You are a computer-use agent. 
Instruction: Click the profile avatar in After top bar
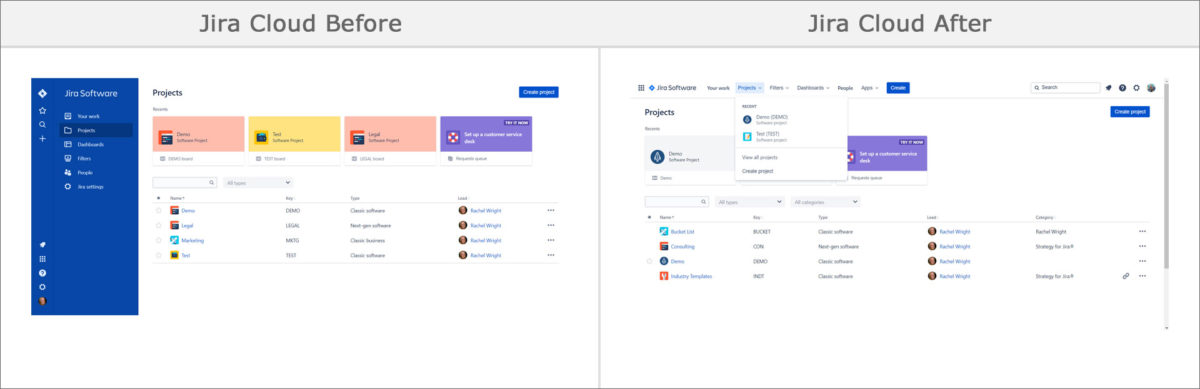1151,88
